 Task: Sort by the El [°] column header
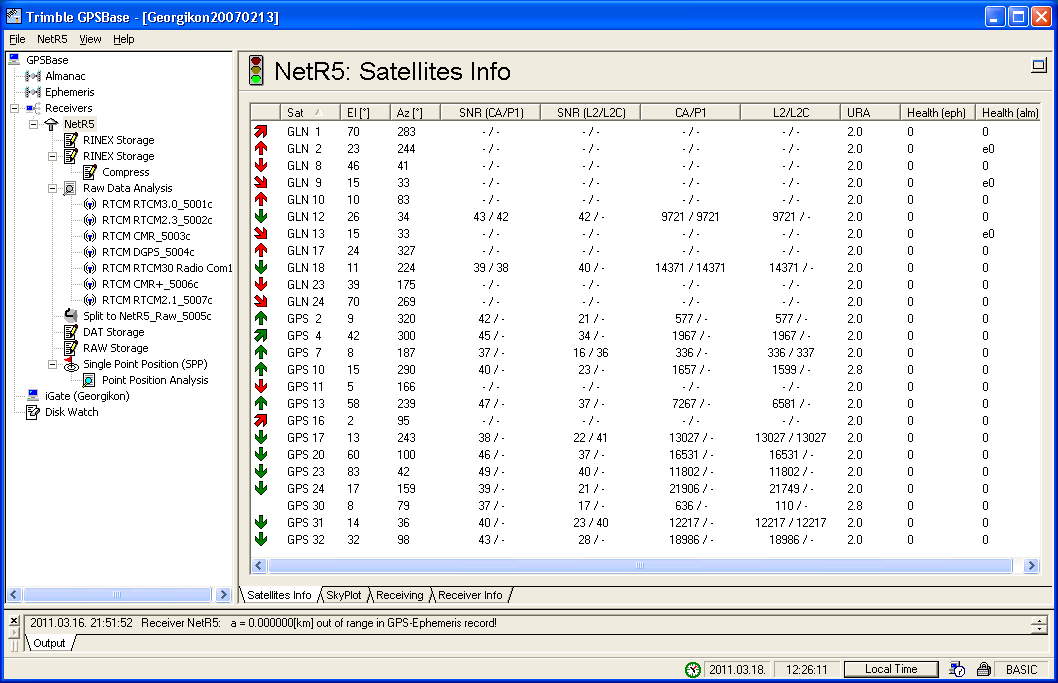tap(366, 113)
